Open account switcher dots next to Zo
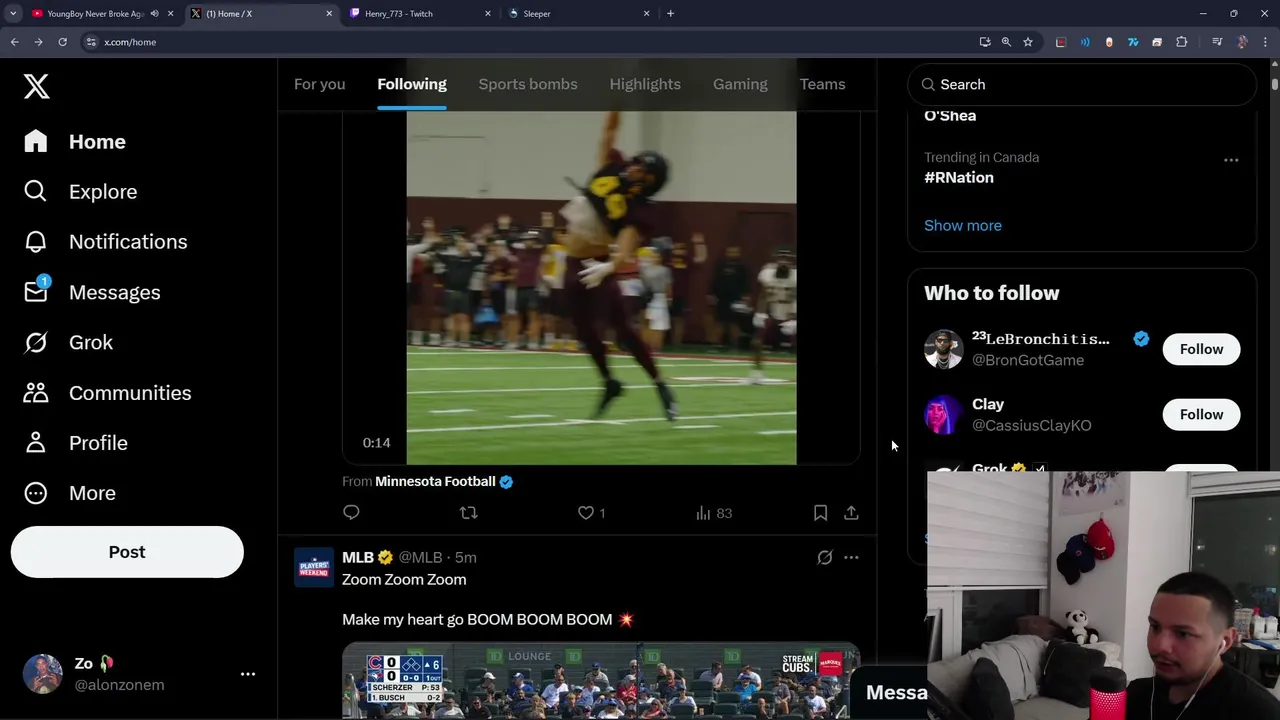This screenshot has width=1280, height=720. point(248,674)
